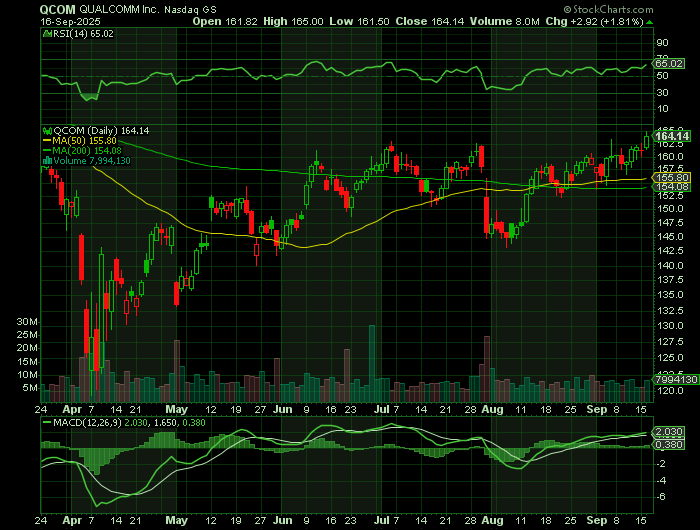Click the 65.02 RSI value tag
This screenshot has height=530, width=700.
click(669, 63)
